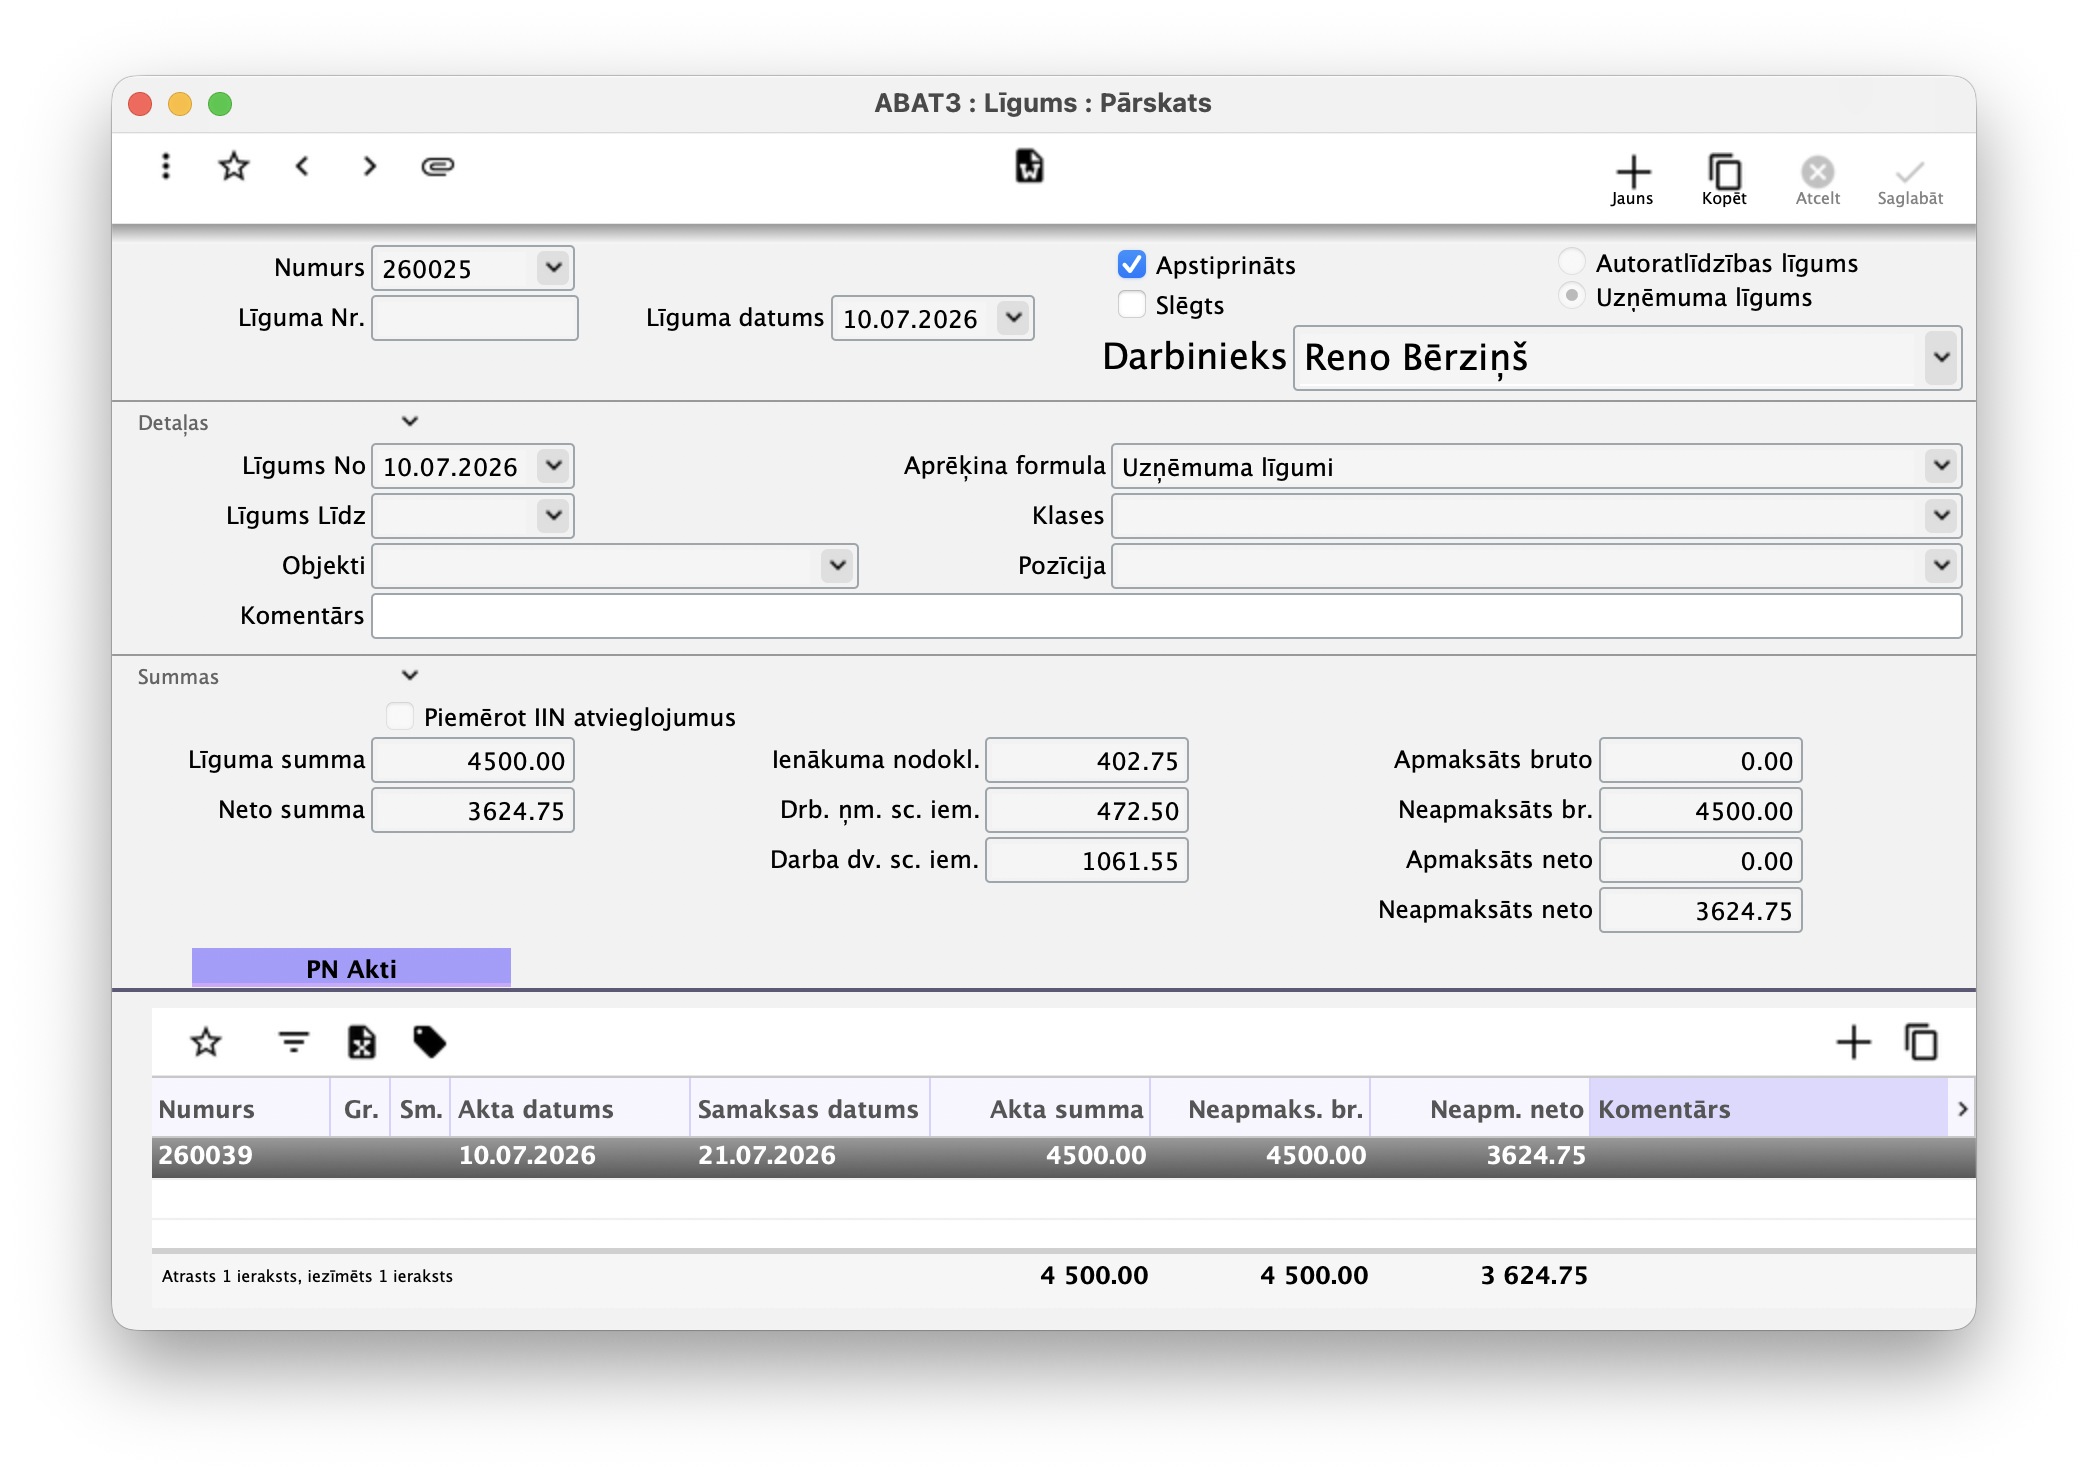The height and width of the screenshot is (1478, 2088).
Task: Collapse the Summas section
Action: pyautogui.click(x=409, y=676)
